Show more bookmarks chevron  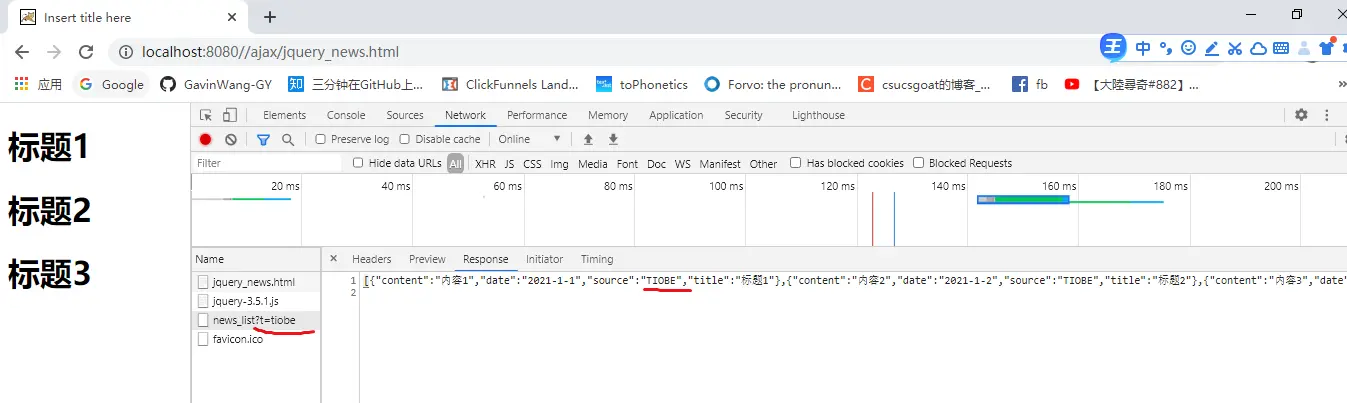(x=1340, y=85)
